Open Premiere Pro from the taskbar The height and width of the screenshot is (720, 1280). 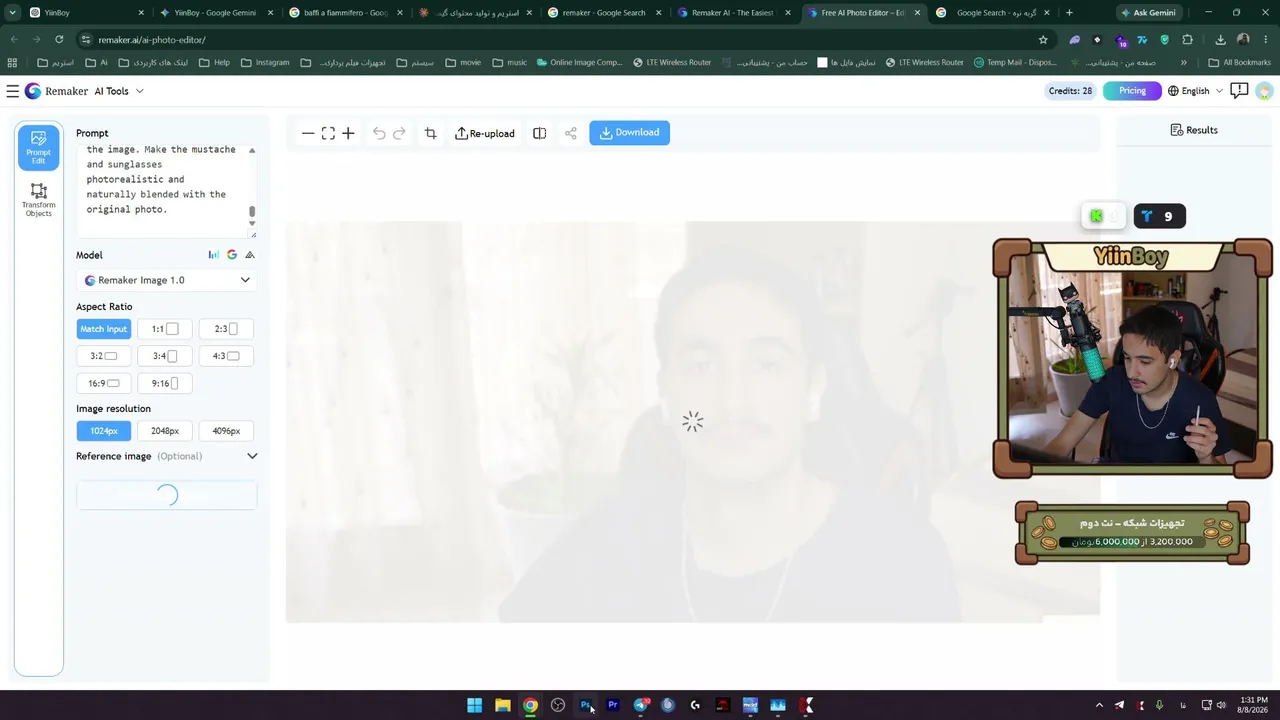[613, 705]
